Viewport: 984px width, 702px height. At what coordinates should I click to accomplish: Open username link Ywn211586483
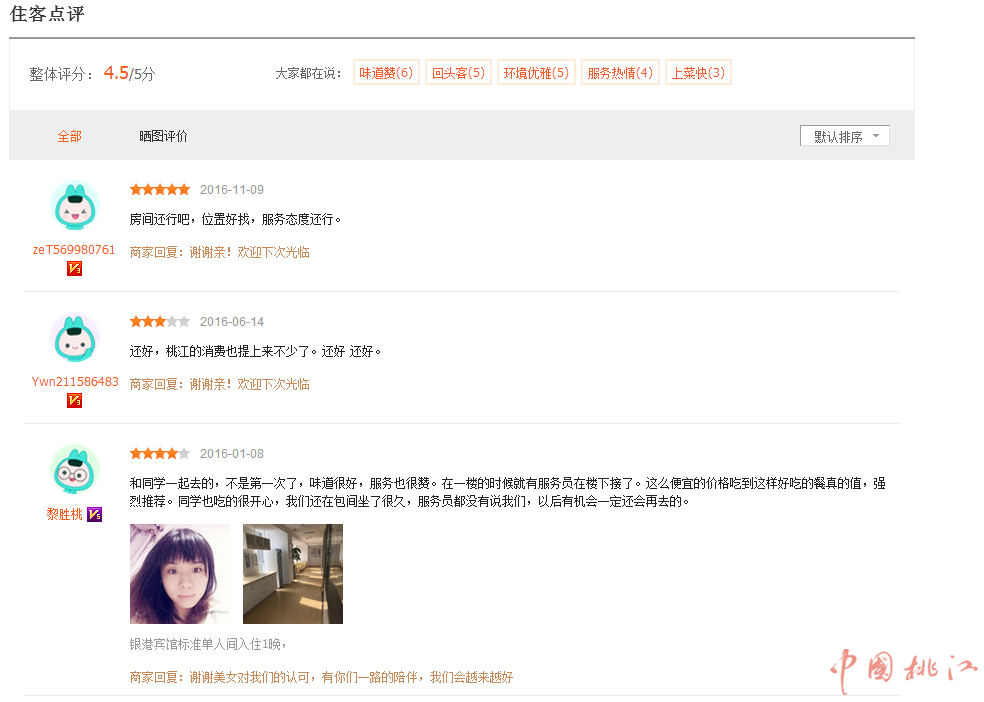(75, 381)
